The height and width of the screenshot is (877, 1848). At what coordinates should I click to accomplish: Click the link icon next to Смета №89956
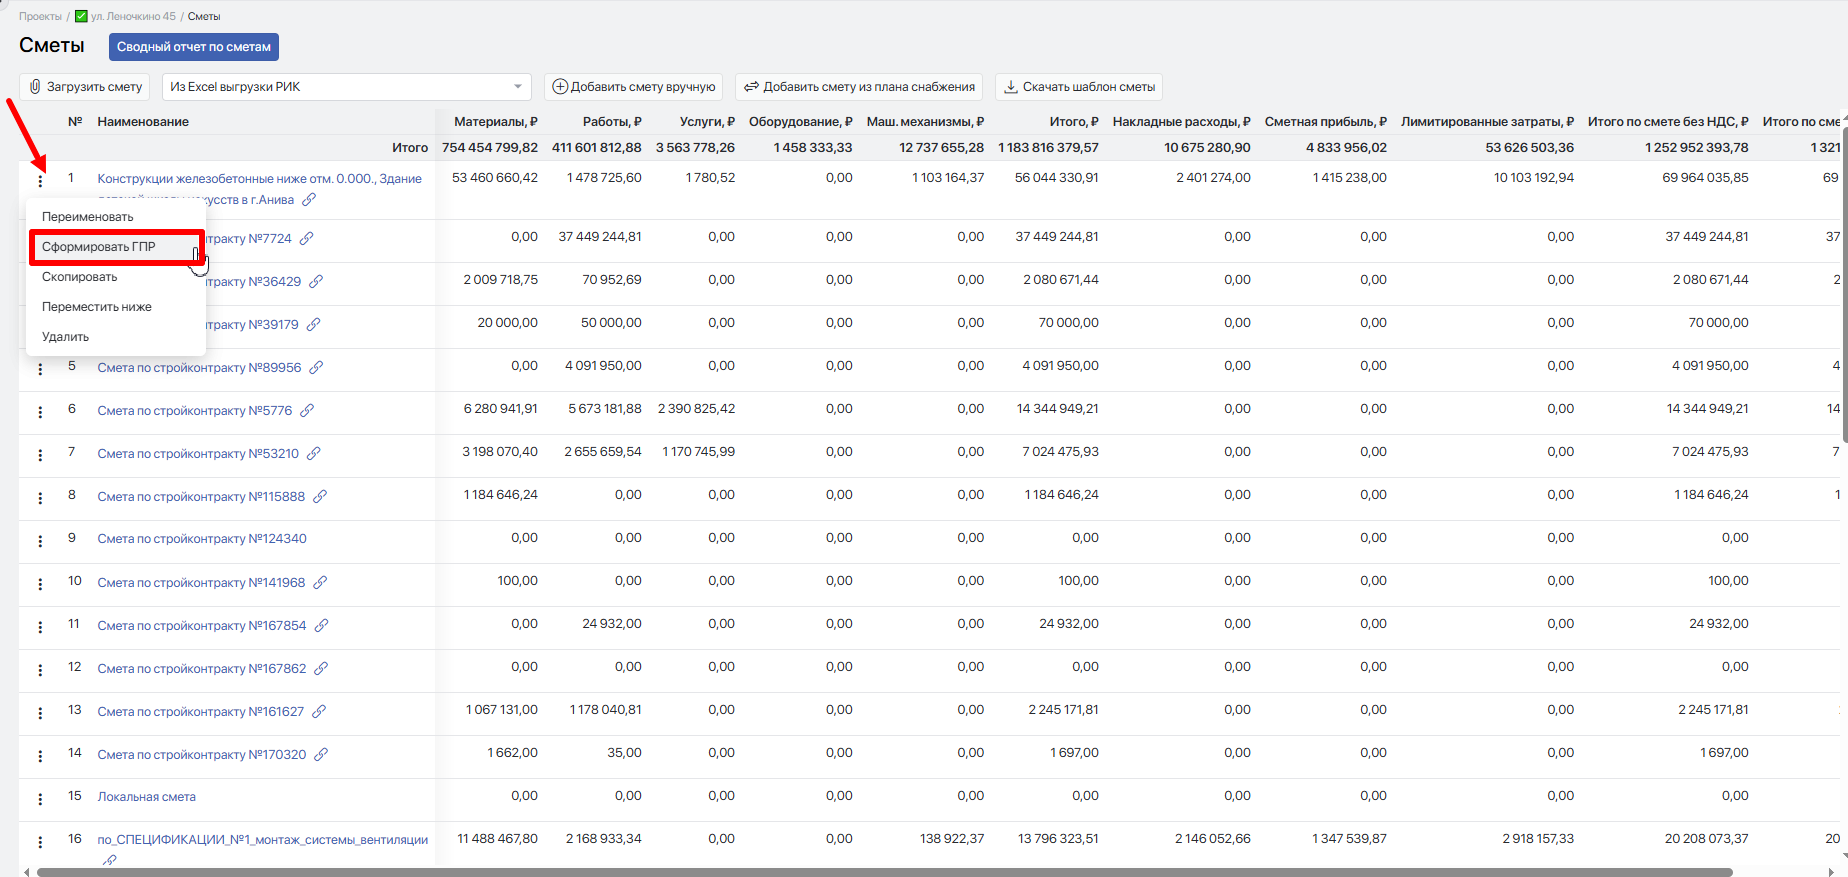316,368
